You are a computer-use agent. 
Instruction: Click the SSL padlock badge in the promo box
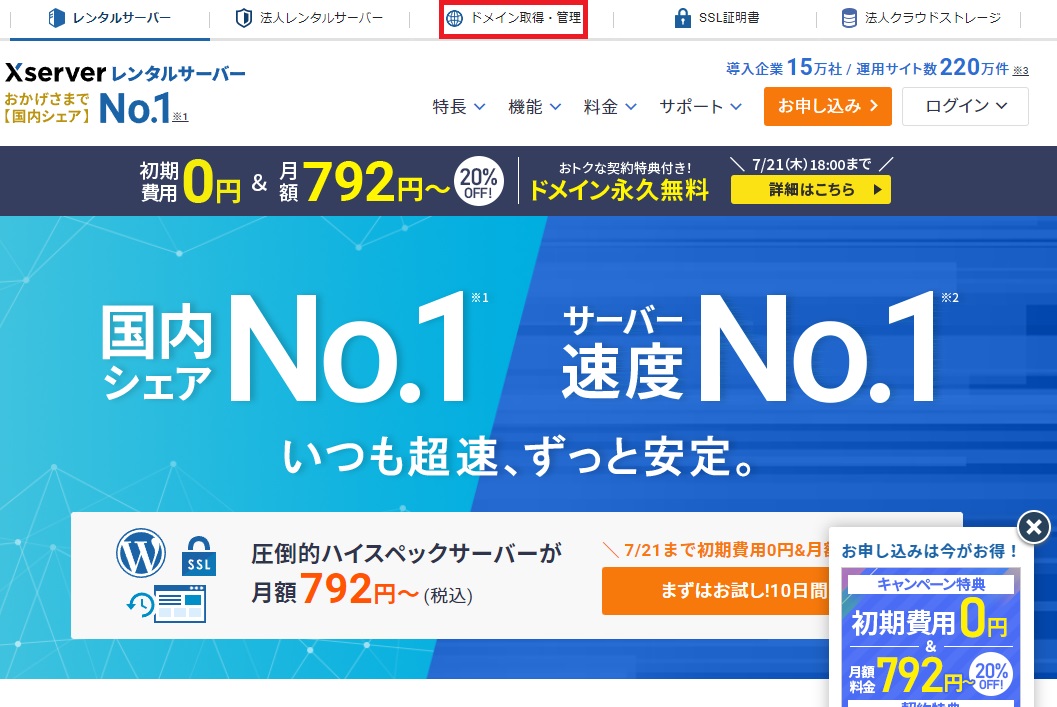pyautogui.click(x=199, y=556)
